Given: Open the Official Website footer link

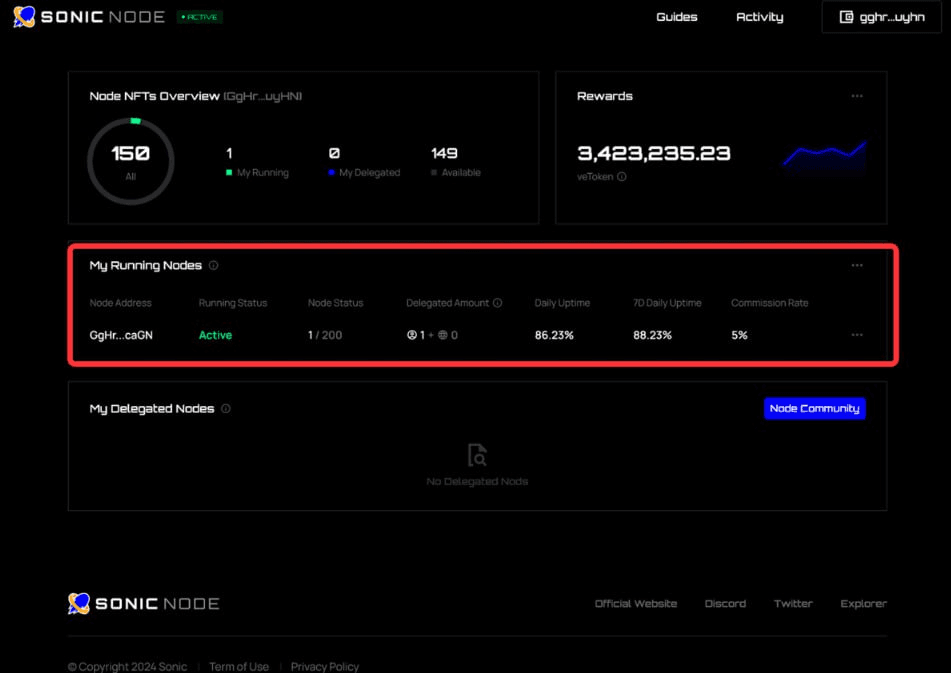Looking at the screenshot, I should coord(636,604).
